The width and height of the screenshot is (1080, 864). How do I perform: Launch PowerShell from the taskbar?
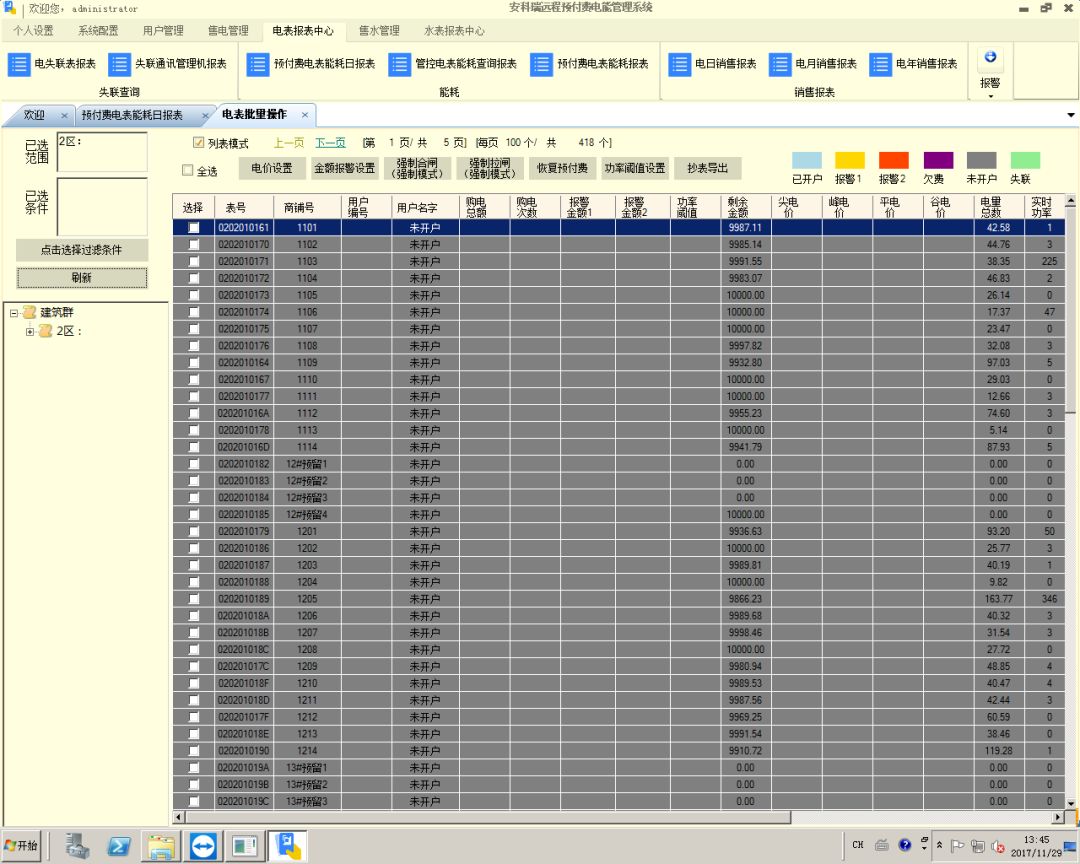tap(118, 845)
